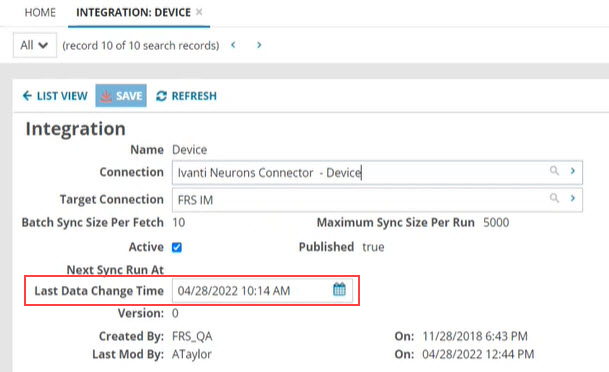This screenshot has width=609, height=372.
Task: Open the calendar picker for Last Data Change Time
Action: 339,289
